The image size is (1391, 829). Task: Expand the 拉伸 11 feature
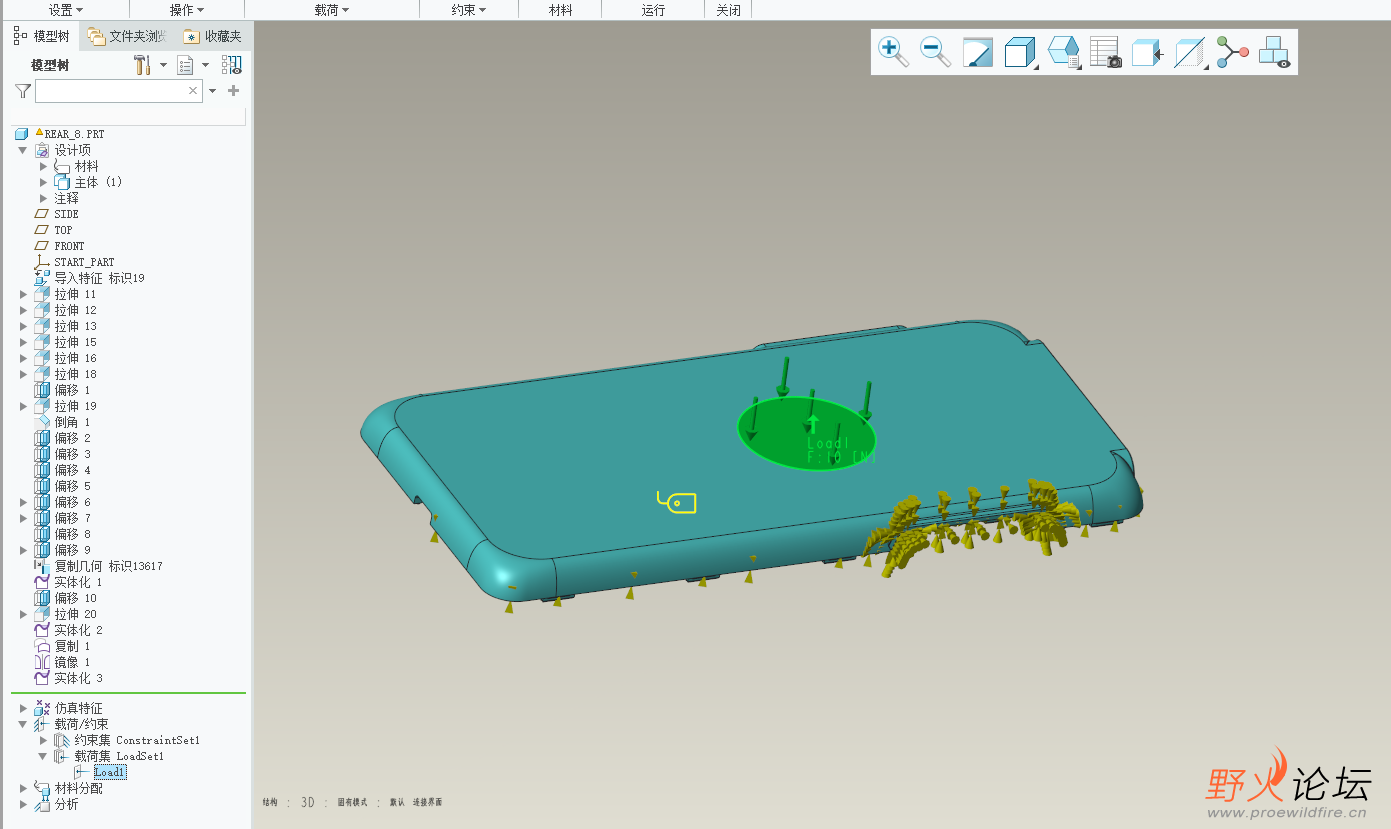tap(23, 294)
